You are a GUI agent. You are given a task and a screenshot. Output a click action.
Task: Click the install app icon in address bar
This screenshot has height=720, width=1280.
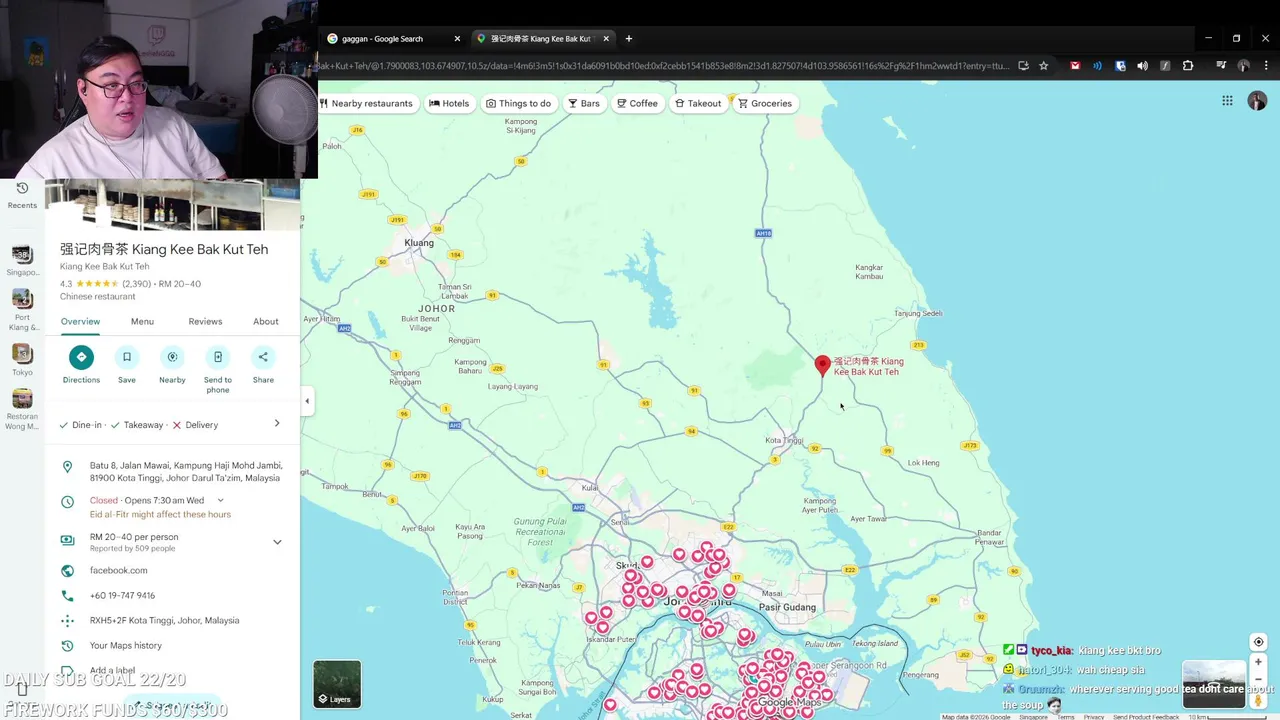pos(1023,66)
